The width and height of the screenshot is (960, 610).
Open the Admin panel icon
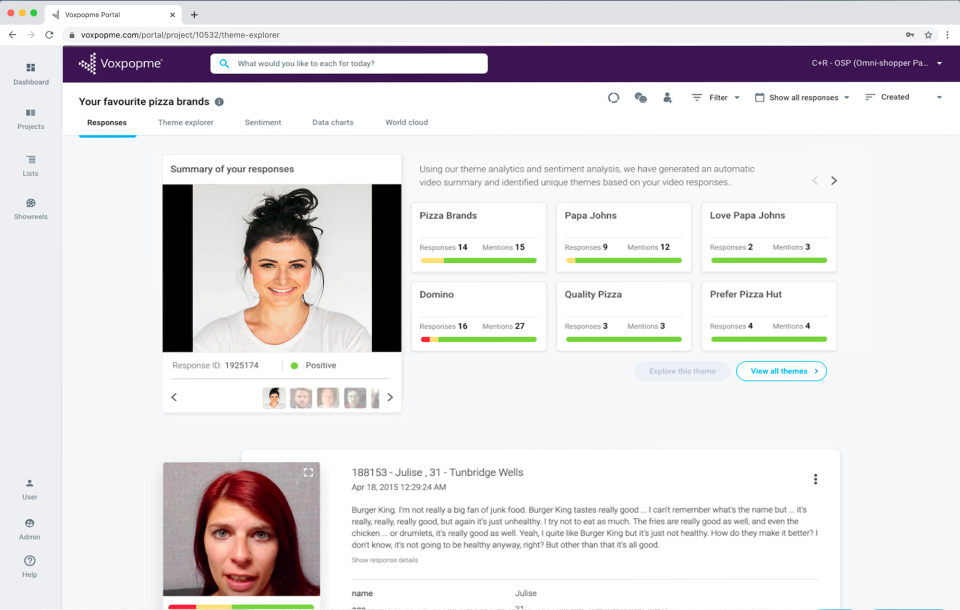point(30,529)
